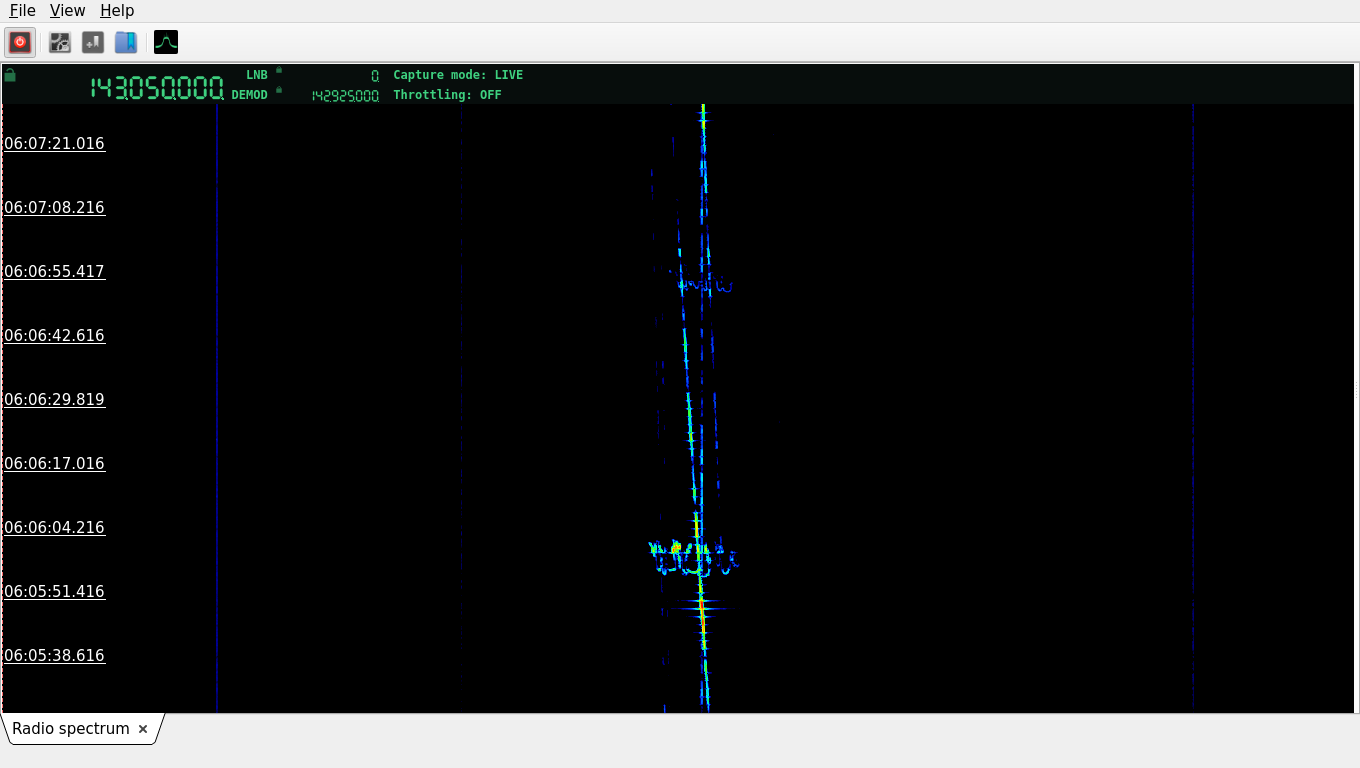Click timestamp 06:05:38.616
Viewport: 1360px width, 768px height.
(x=54, y=656)
